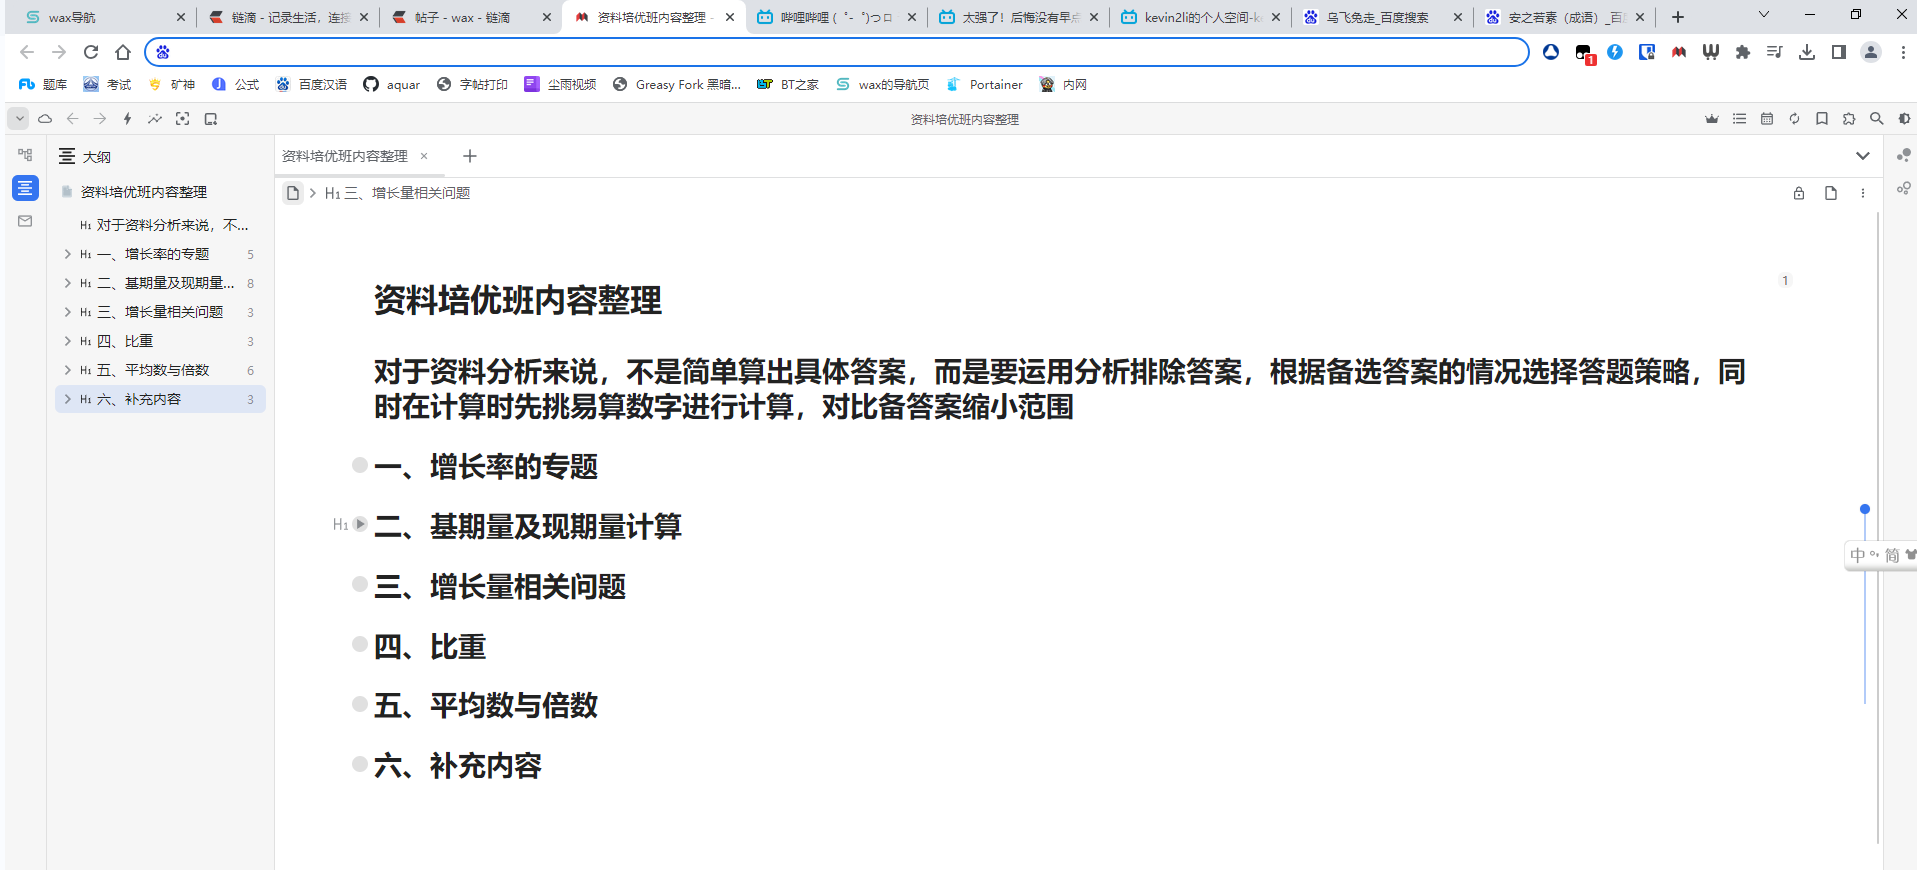Open the local graph icon below the global graph icon

(x=1904, y=188)
